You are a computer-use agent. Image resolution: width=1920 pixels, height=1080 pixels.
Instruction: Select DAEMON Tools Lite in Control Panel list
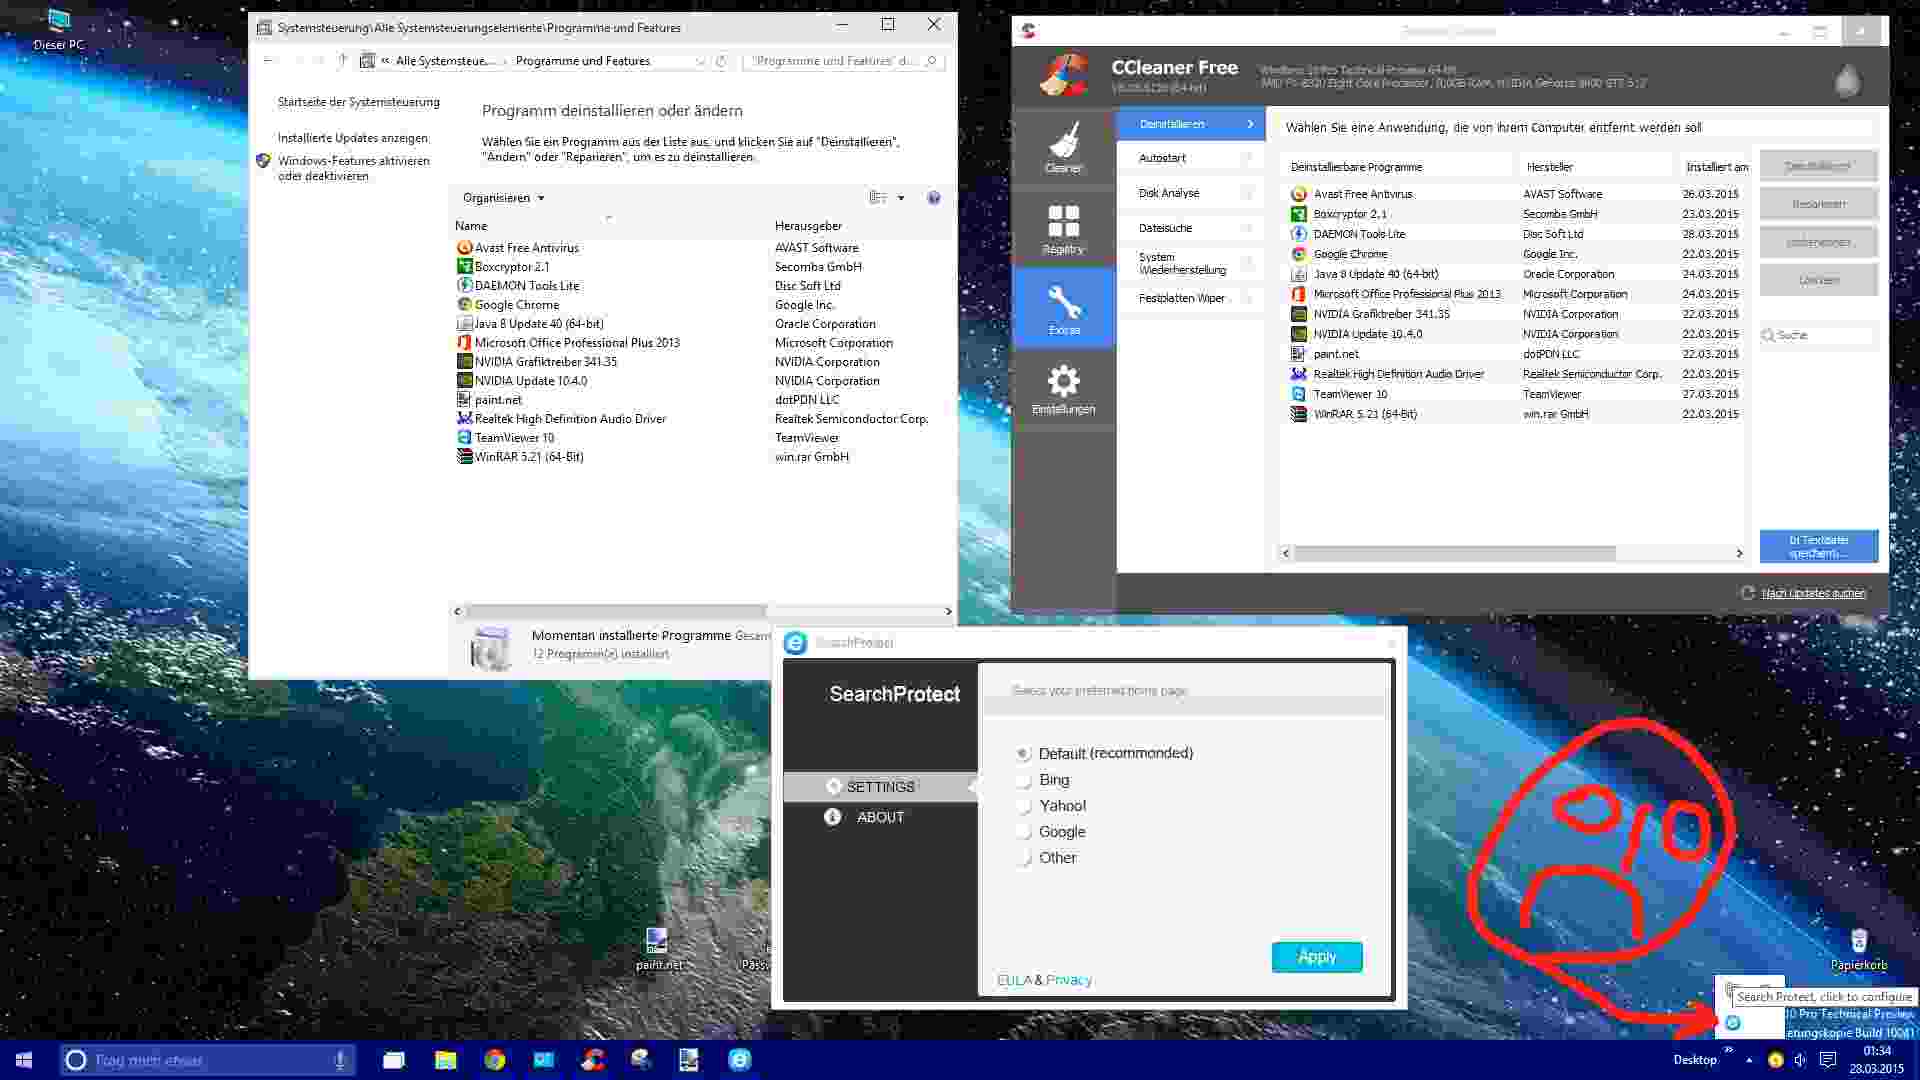pyautogui.click(x=527, y=286)
